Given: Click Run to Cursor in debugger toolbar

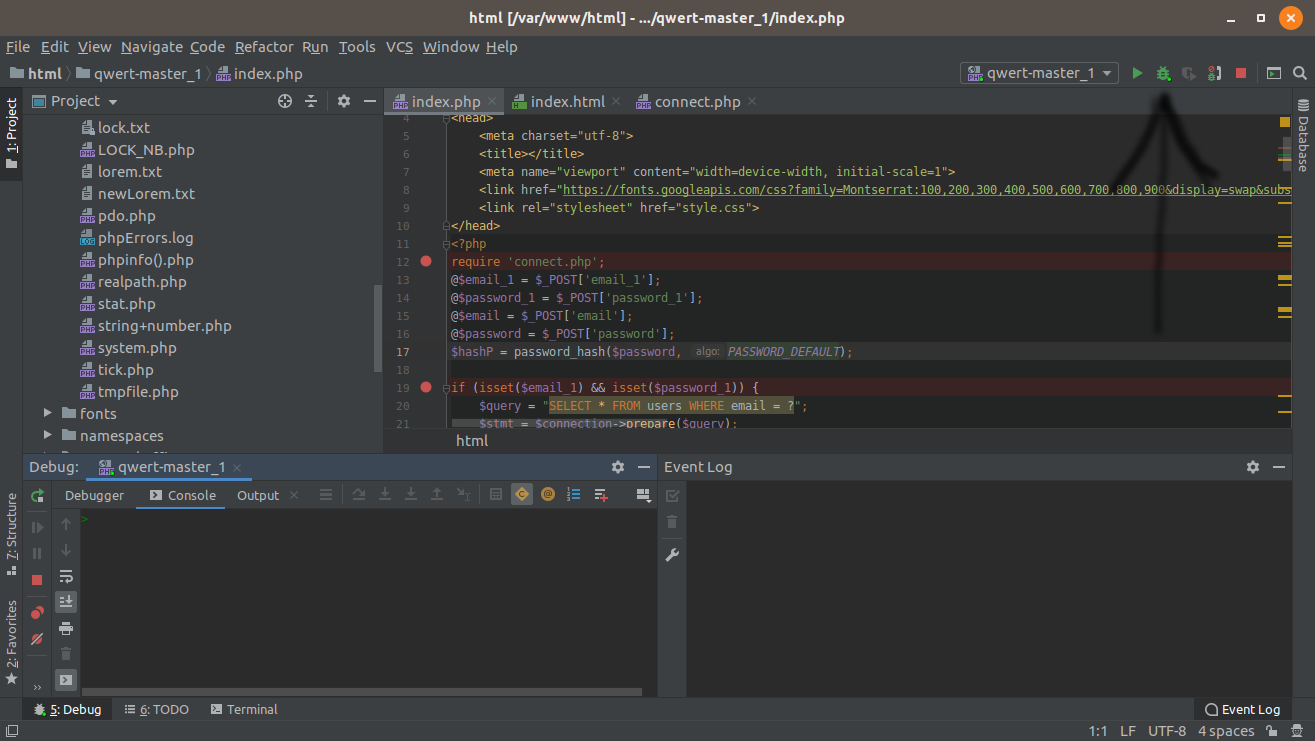Looking at the screenshot, I should 463,495.
